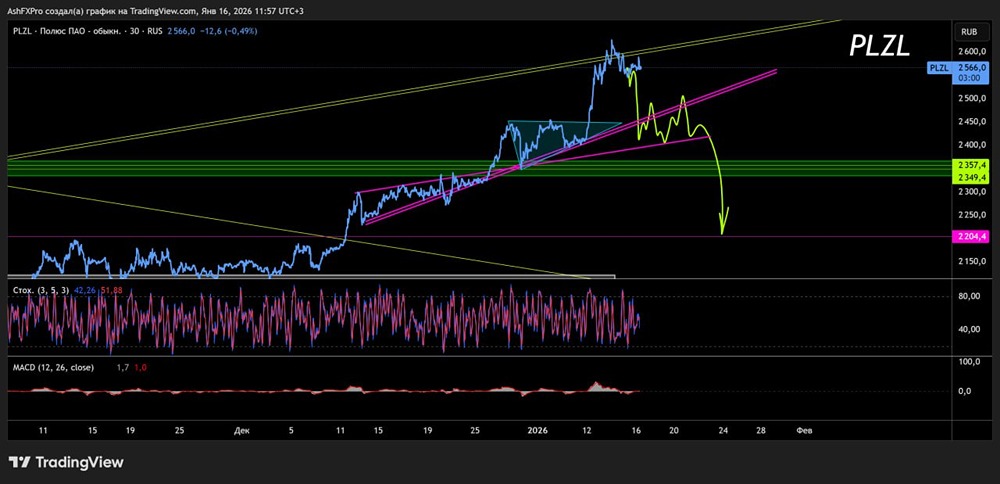This screenshot has width=1000, height=484.
Task: Click the 2600,0 price axis label
Action: (973, 51)
